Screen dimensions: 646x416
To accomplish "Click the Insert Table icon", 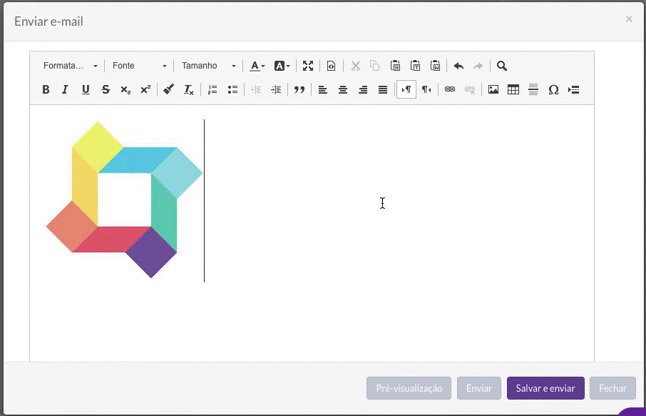I will [513, 89].
